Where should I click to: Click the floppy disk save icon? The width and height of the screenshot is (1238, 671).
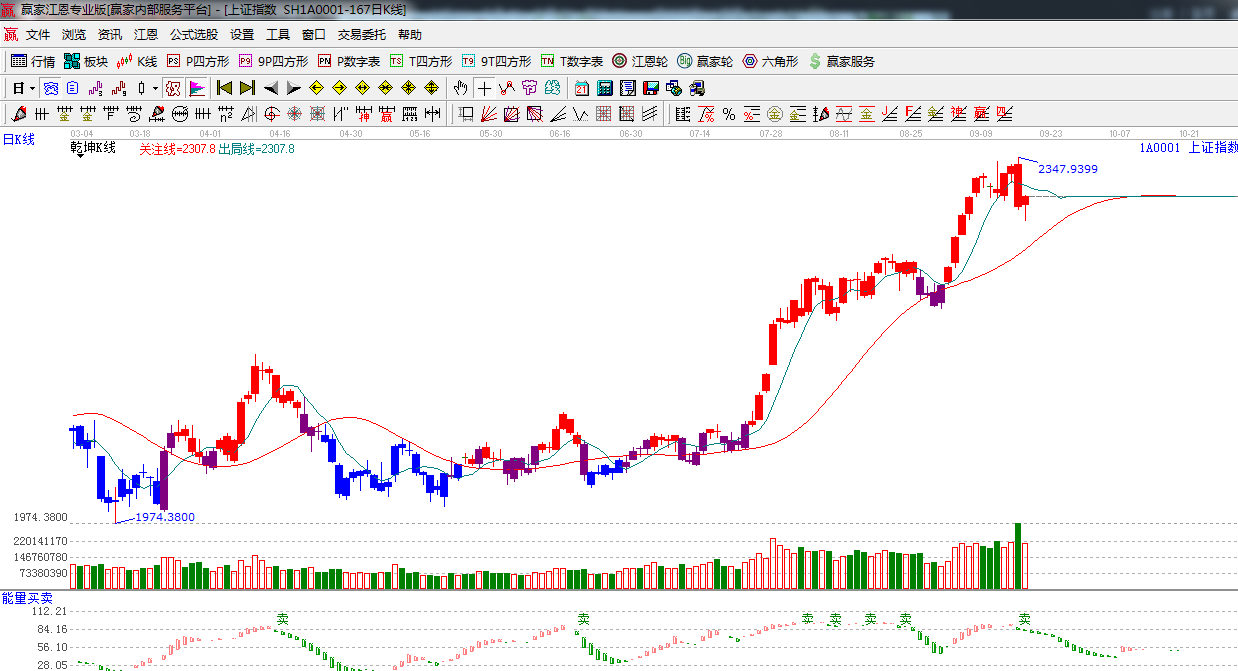coord(651,88)
